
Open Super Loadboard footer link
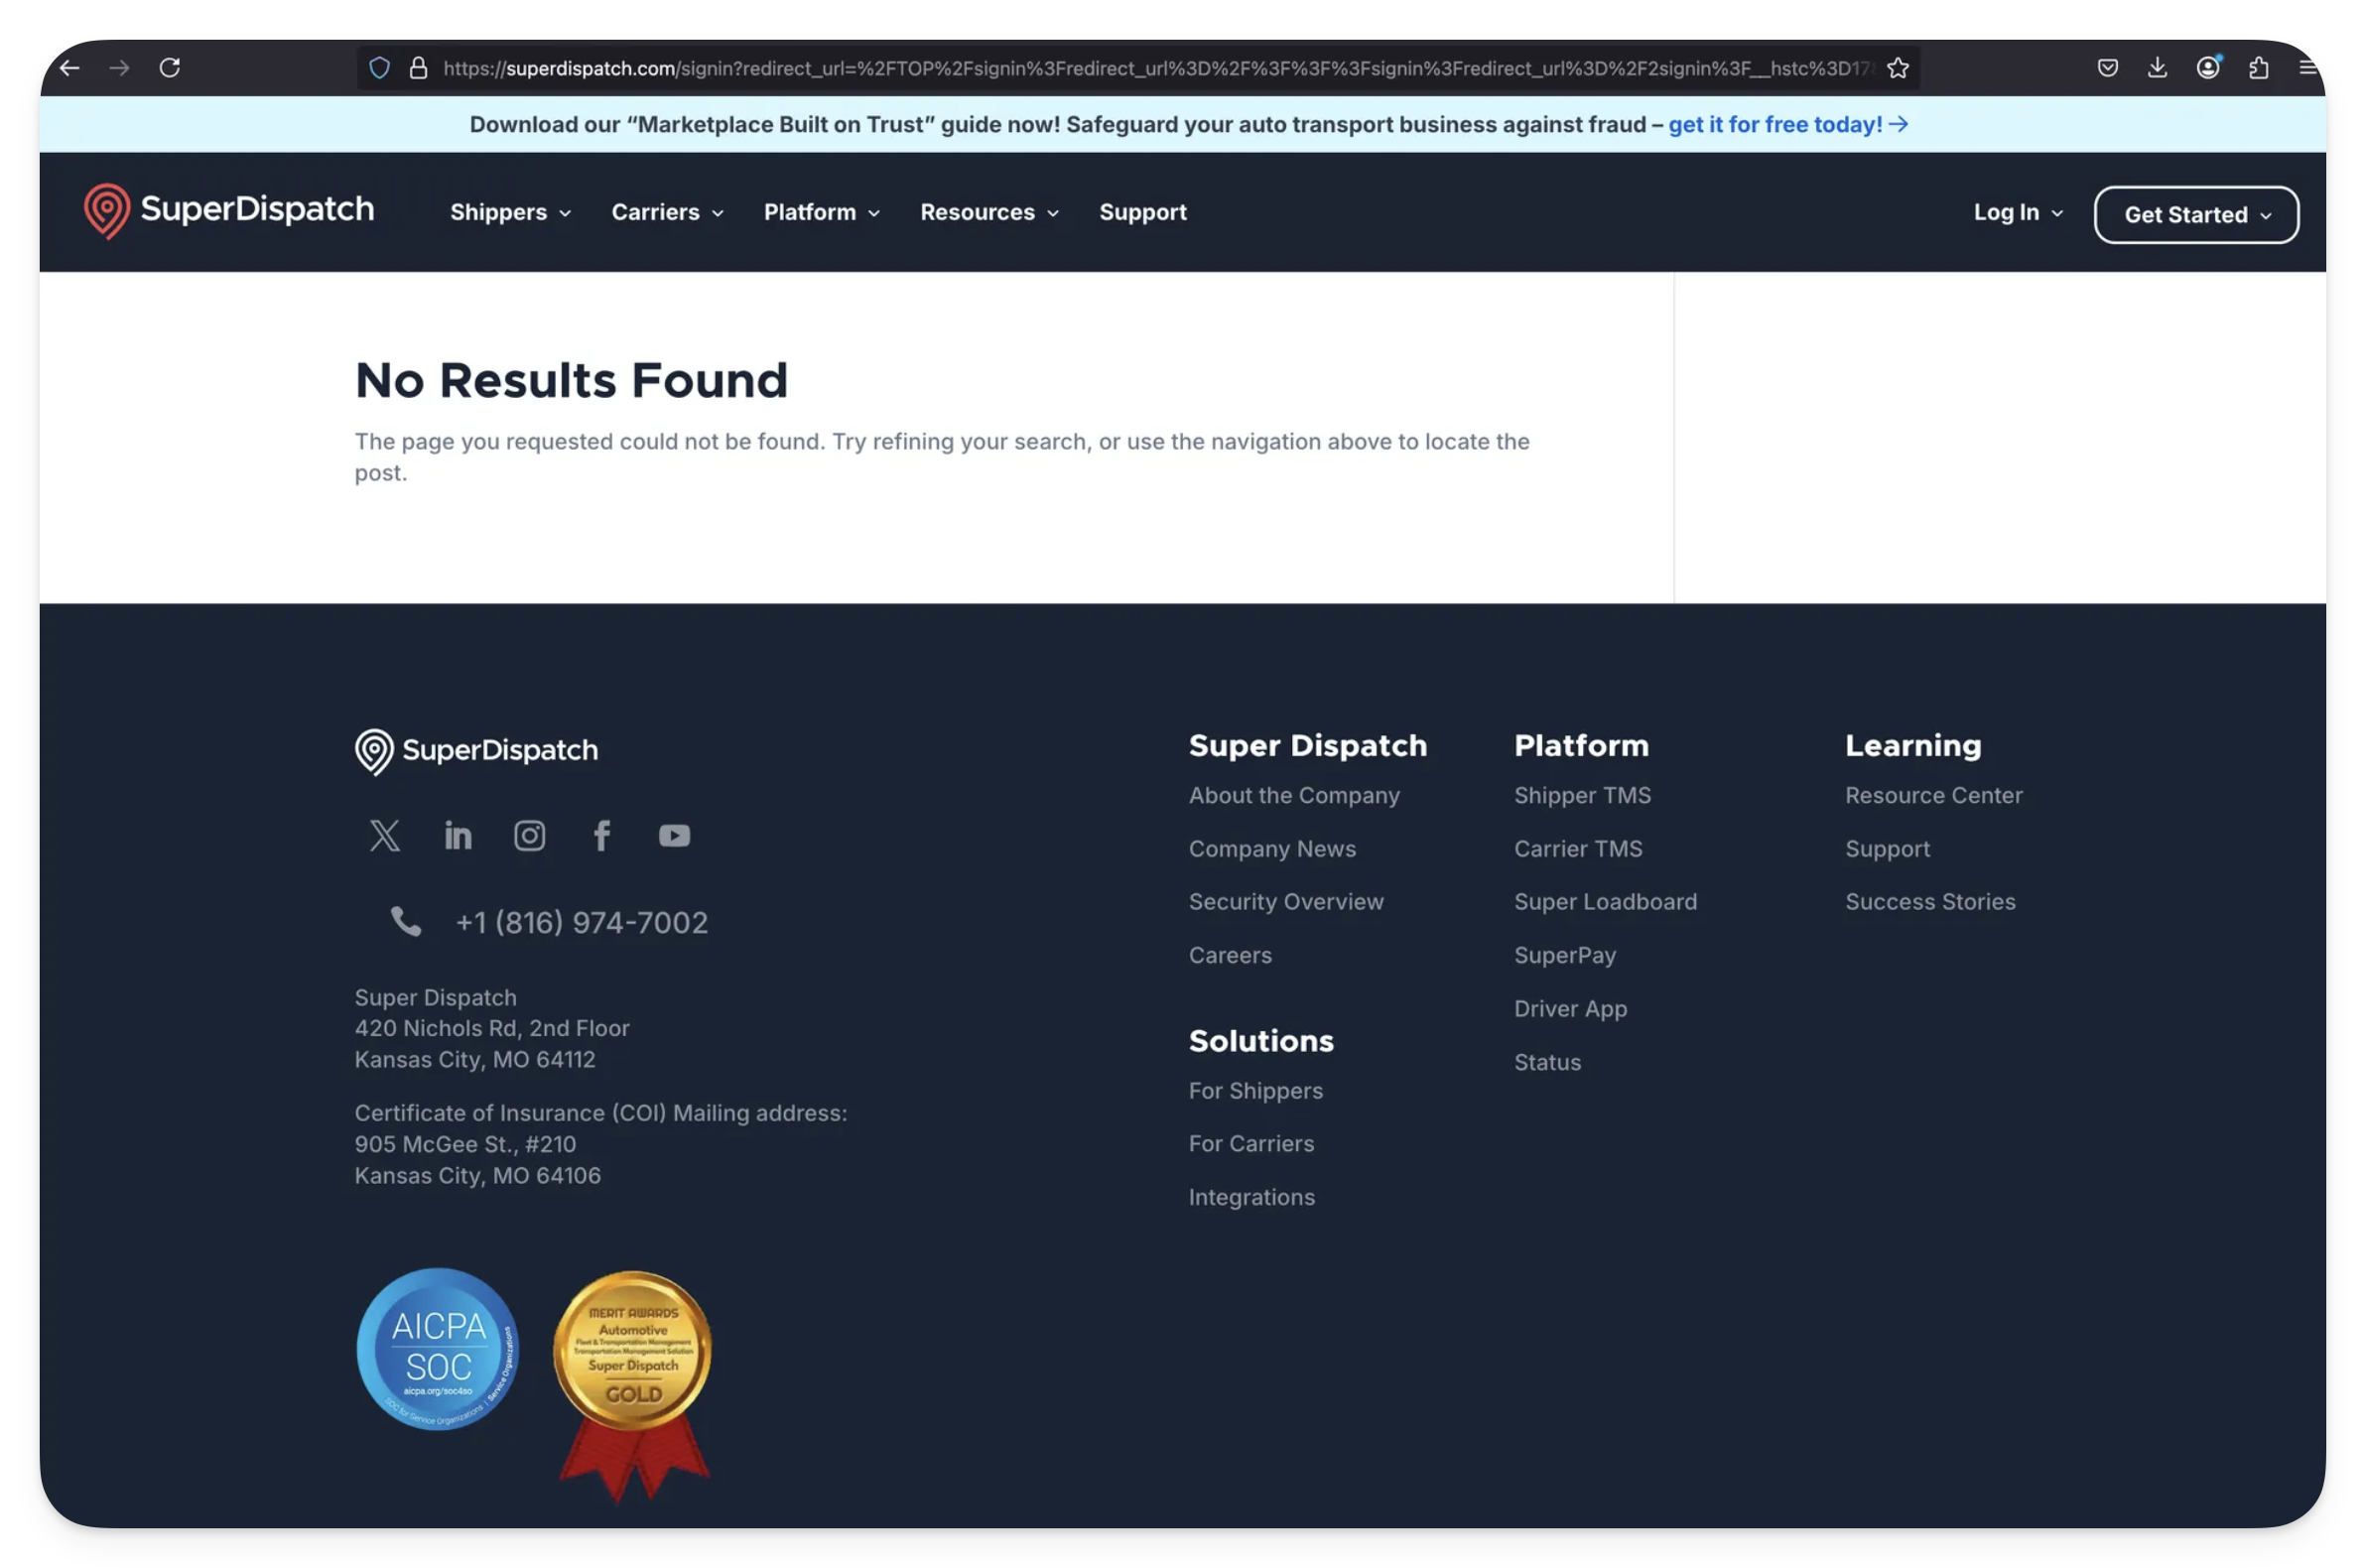point(1605,902)
